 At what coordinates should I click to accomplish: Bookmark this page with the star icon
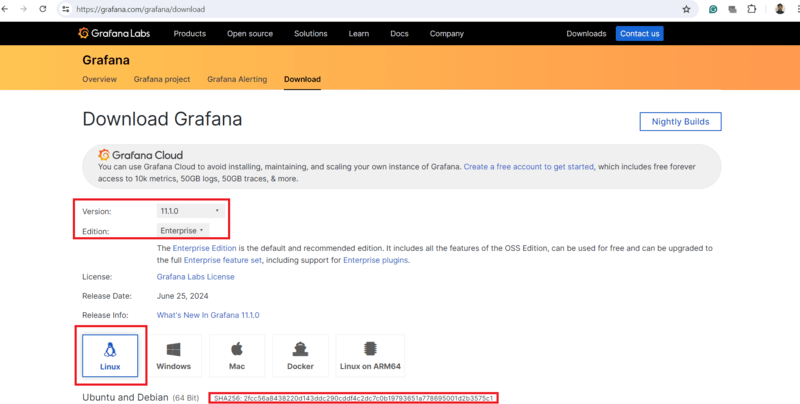pos(686,9)
